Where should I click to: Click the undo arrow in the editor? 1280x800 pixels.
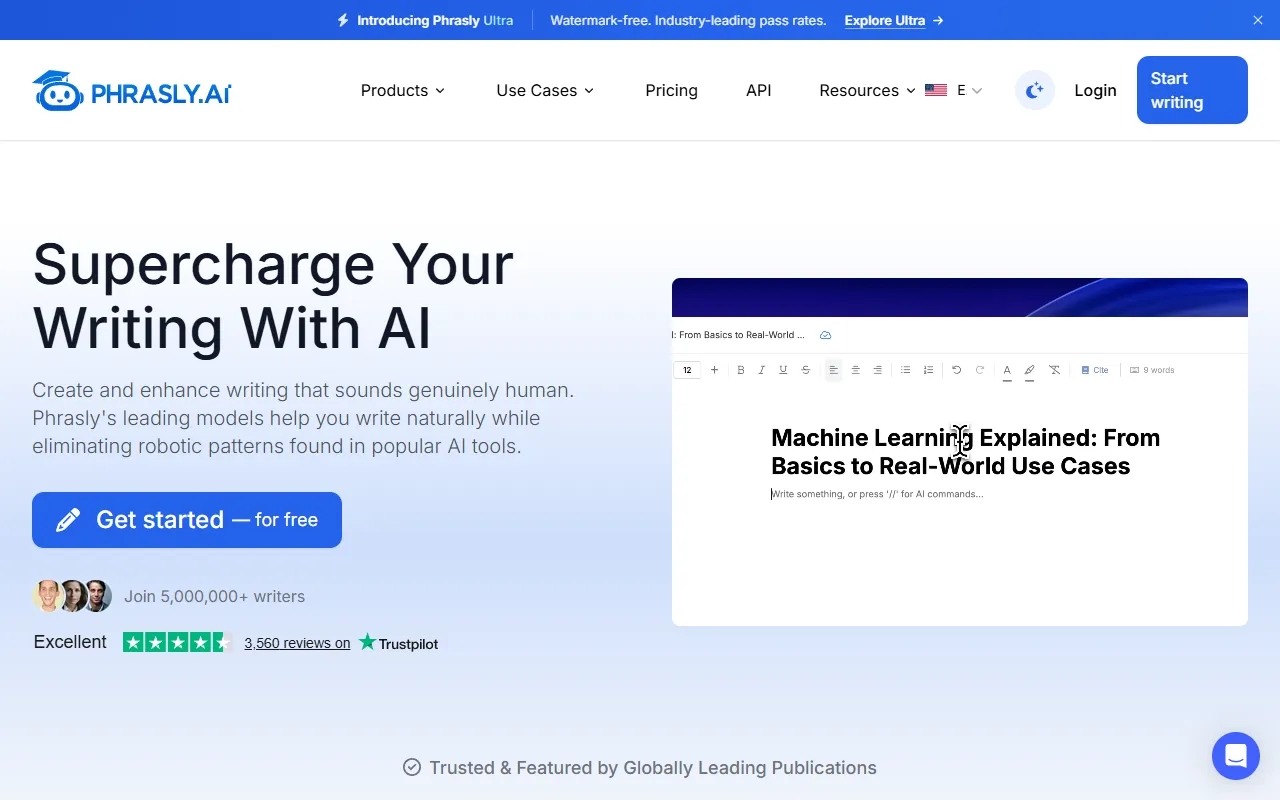(957, 370)
